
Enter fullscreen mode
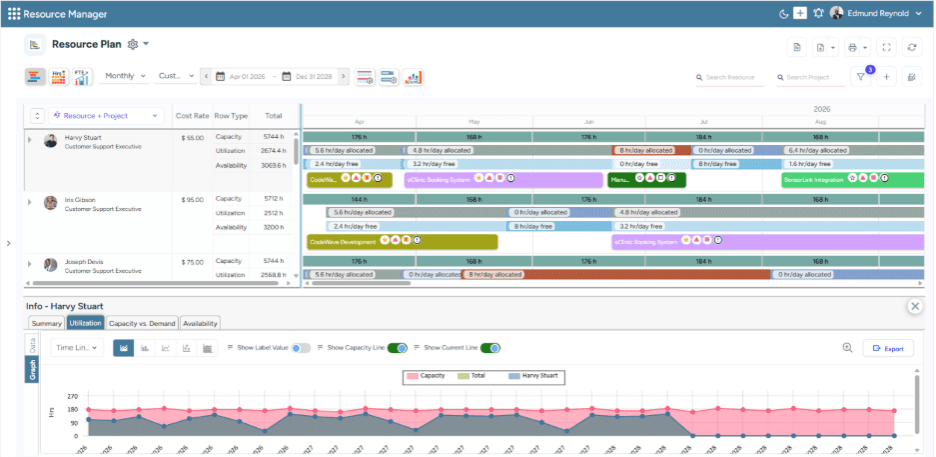coord(886,47)
